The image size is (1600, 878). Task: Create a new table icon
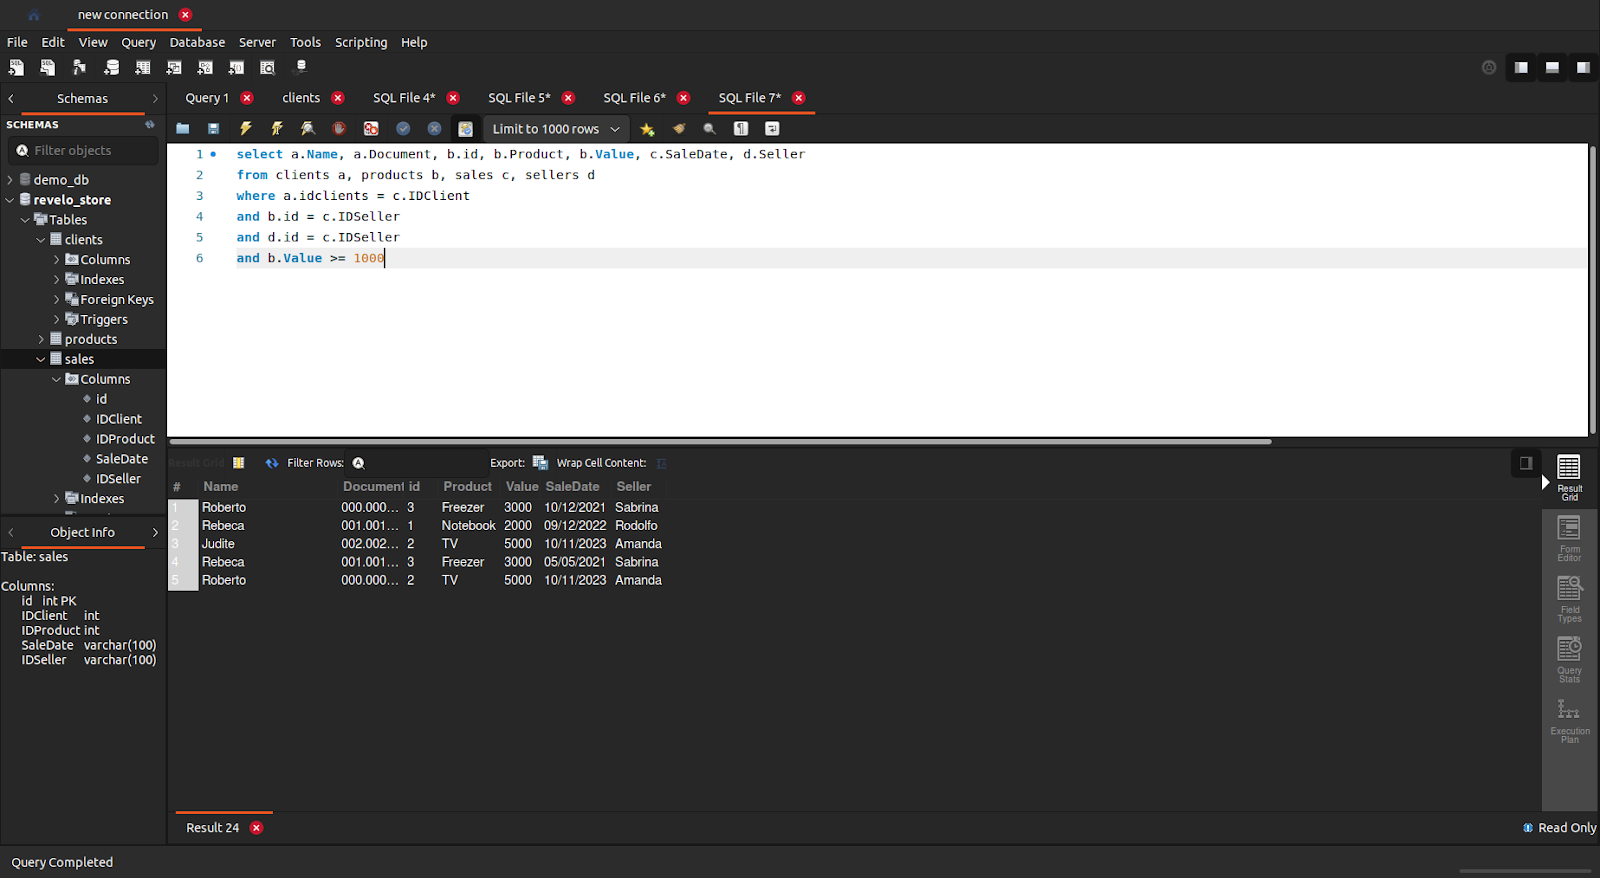[x=143, y=67]
